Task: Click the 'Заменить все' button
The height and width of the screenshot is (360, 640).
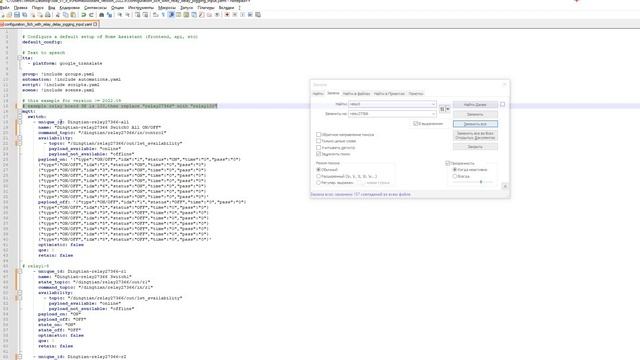Action: click(x=475, y=124)
